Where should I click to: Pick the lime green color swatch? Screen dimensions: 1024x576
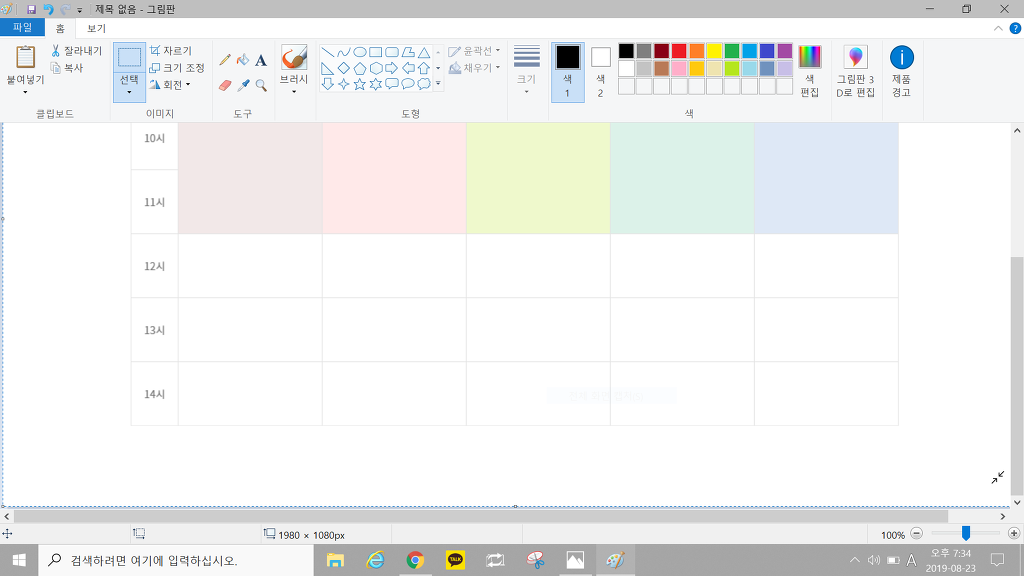(x=732, y=69)
